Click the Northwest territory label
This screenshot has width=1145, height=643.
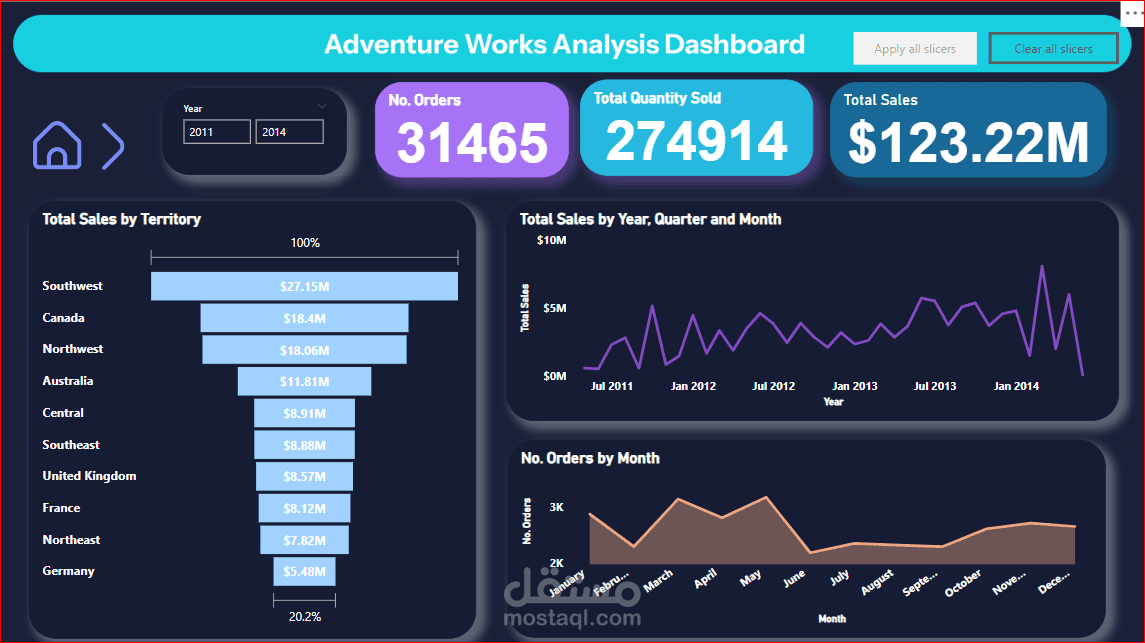[73, 349]
